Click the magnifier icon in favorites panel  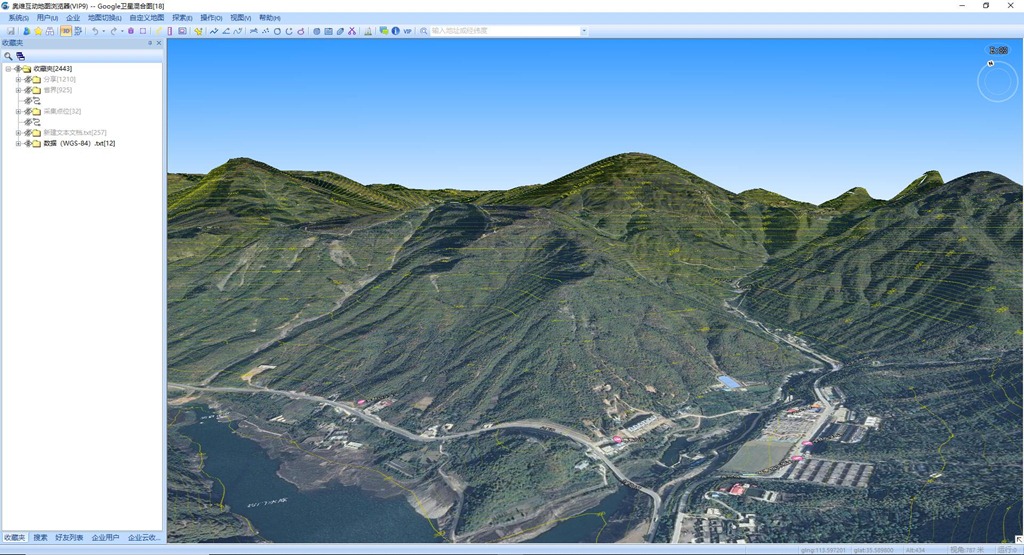tap(8, 56)
